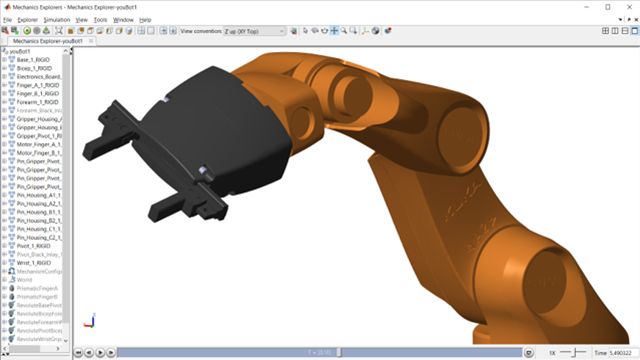Expand the Wrist_1_RIGID tree node

pyautogui.click(x=4, y=263)
